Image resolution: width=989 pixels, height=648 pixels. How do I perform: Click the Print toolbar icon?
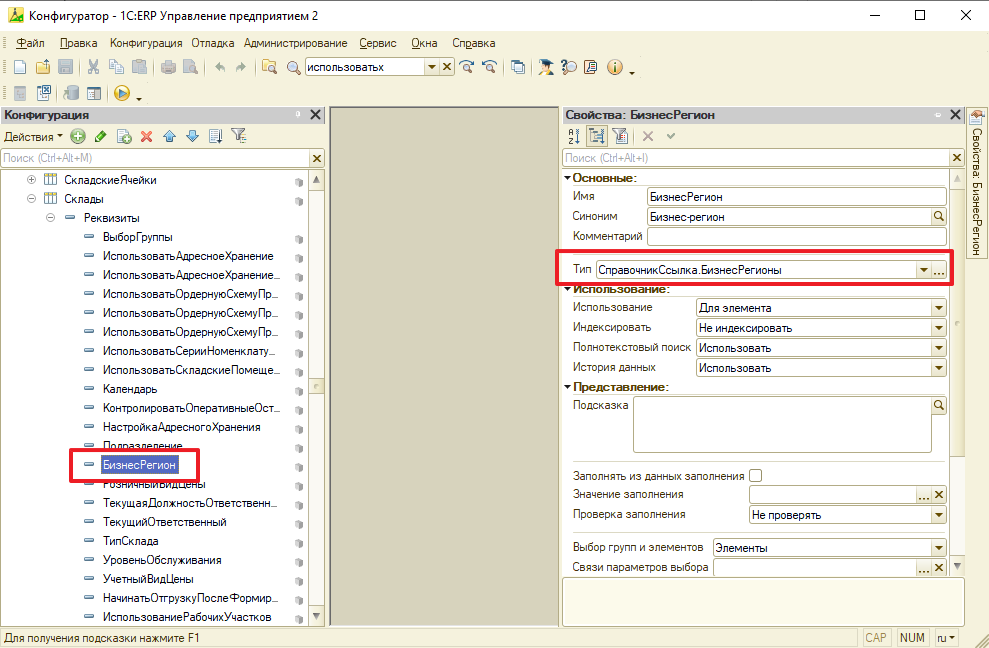point(168,67)
